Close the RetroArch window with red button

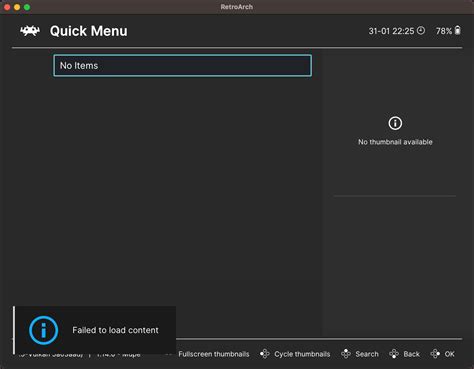coord(7,7)
